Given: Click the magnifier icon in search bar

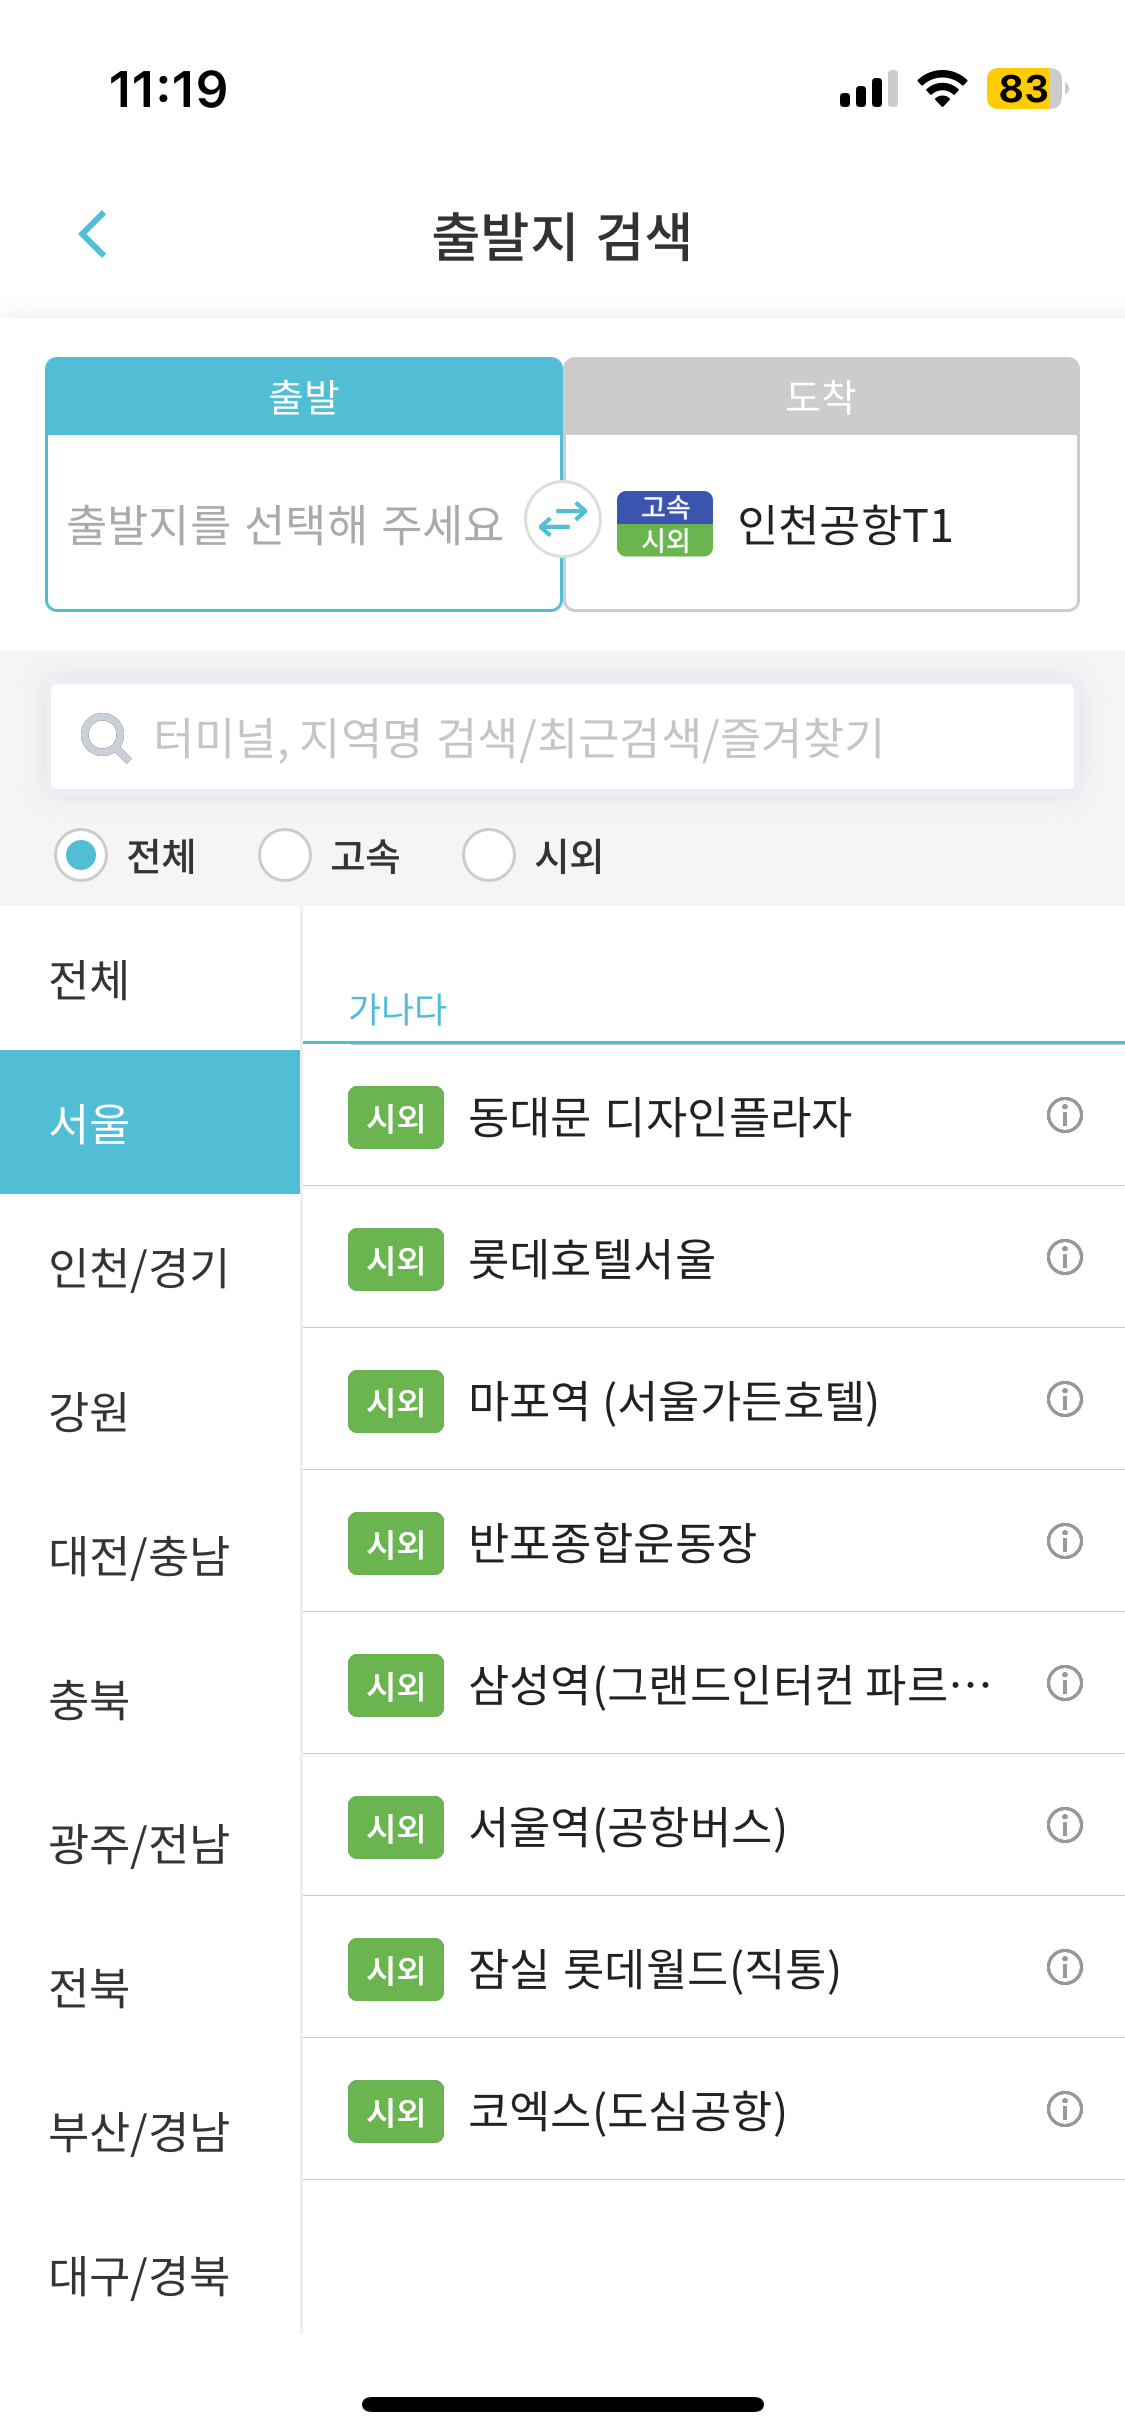Looking at the screenshot, I should 107,737.
